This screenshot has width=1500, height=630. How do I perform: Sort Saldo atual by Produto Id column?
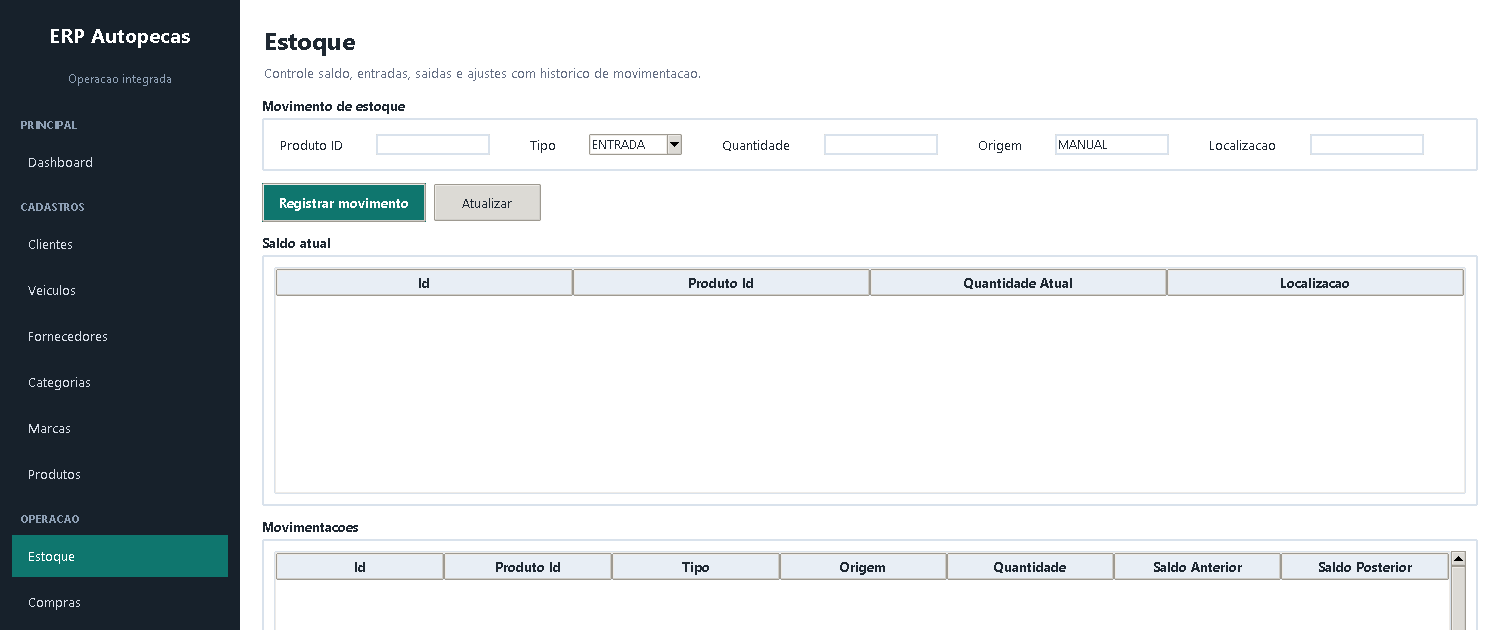click(x=721, y=283)
